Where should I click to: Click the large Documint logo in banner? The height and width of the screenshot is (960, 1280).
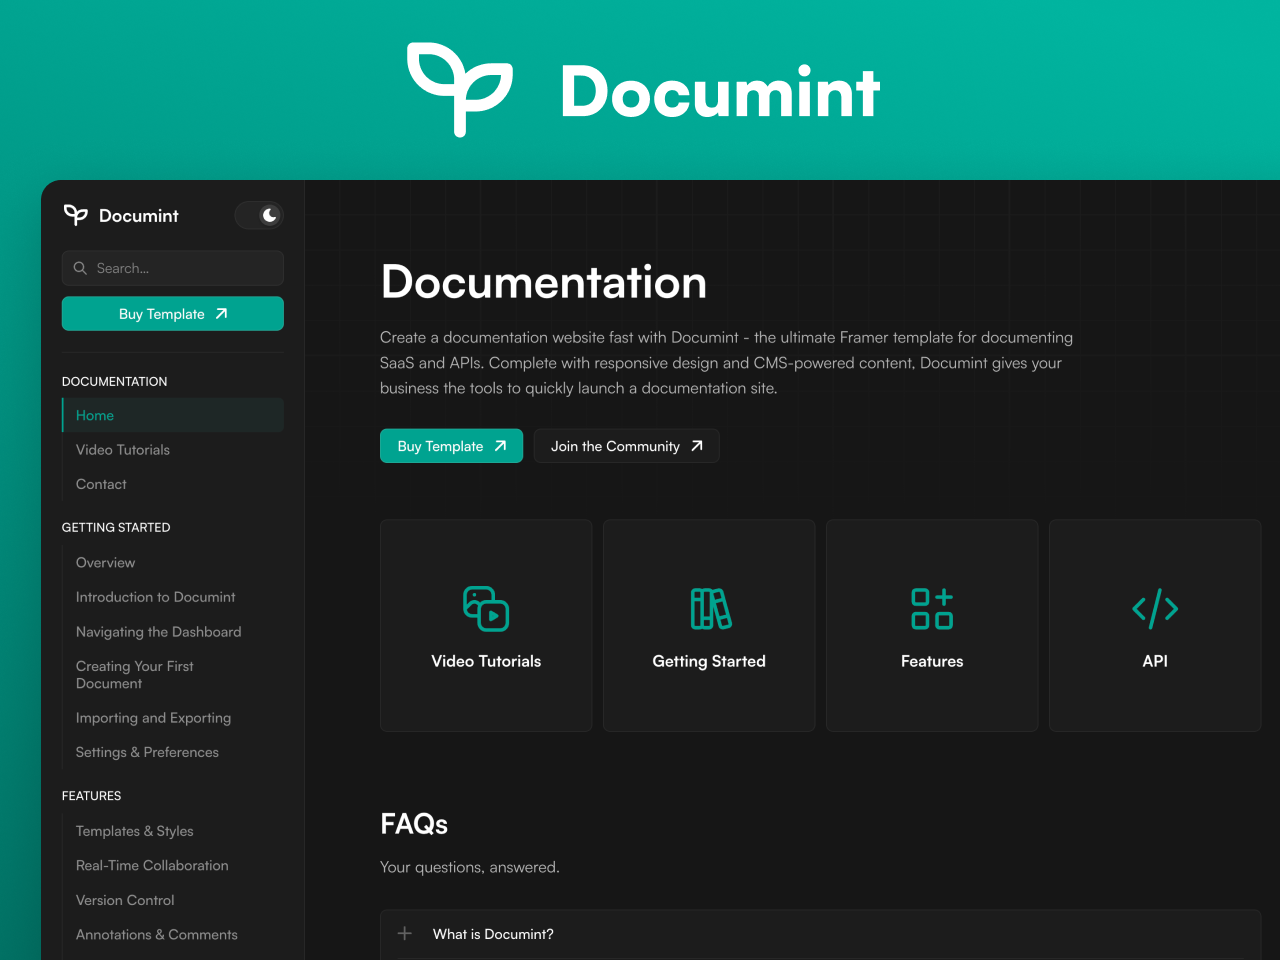pos(460,89)
